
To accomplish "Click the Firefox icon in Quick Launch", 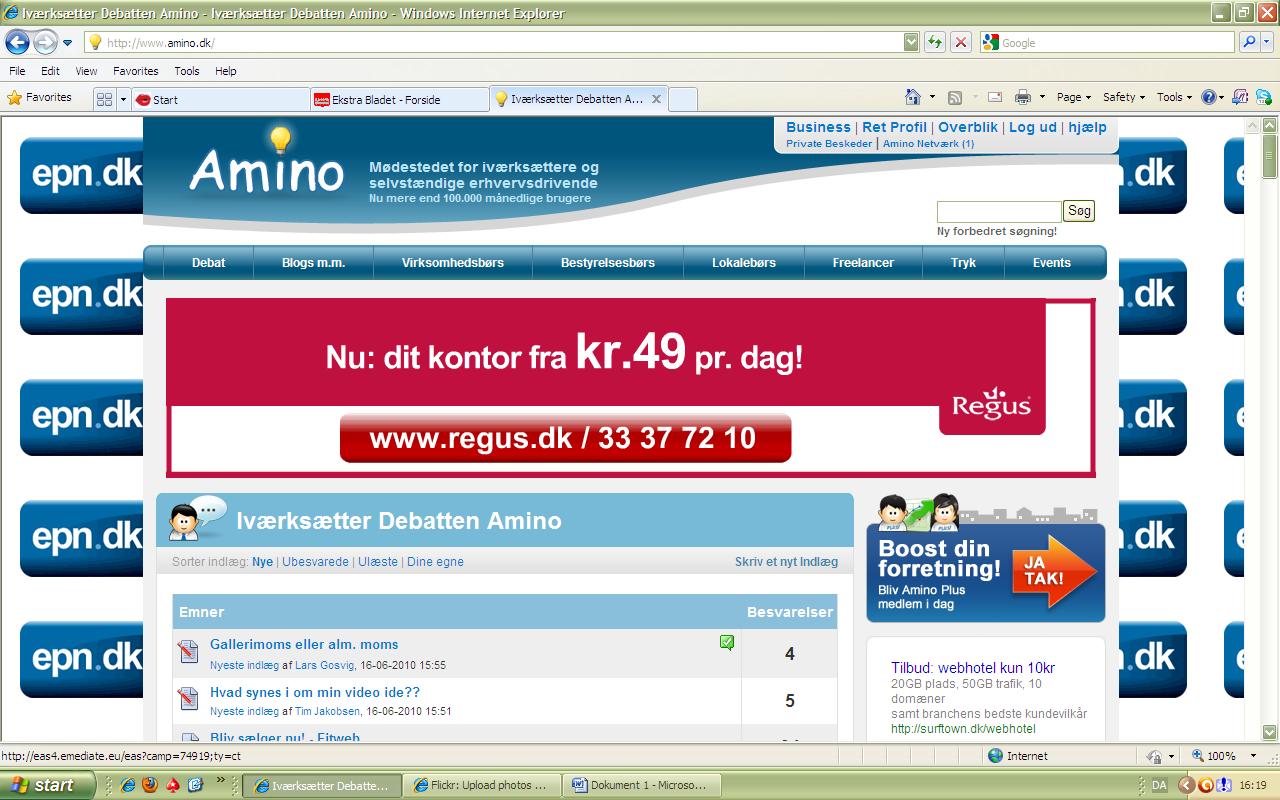I will point(149,785).
